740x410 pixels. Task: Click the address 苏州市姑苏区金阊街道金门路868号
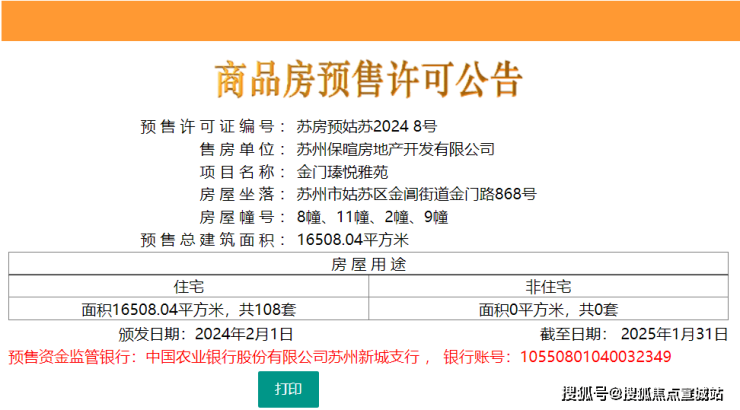pos(416,194)
